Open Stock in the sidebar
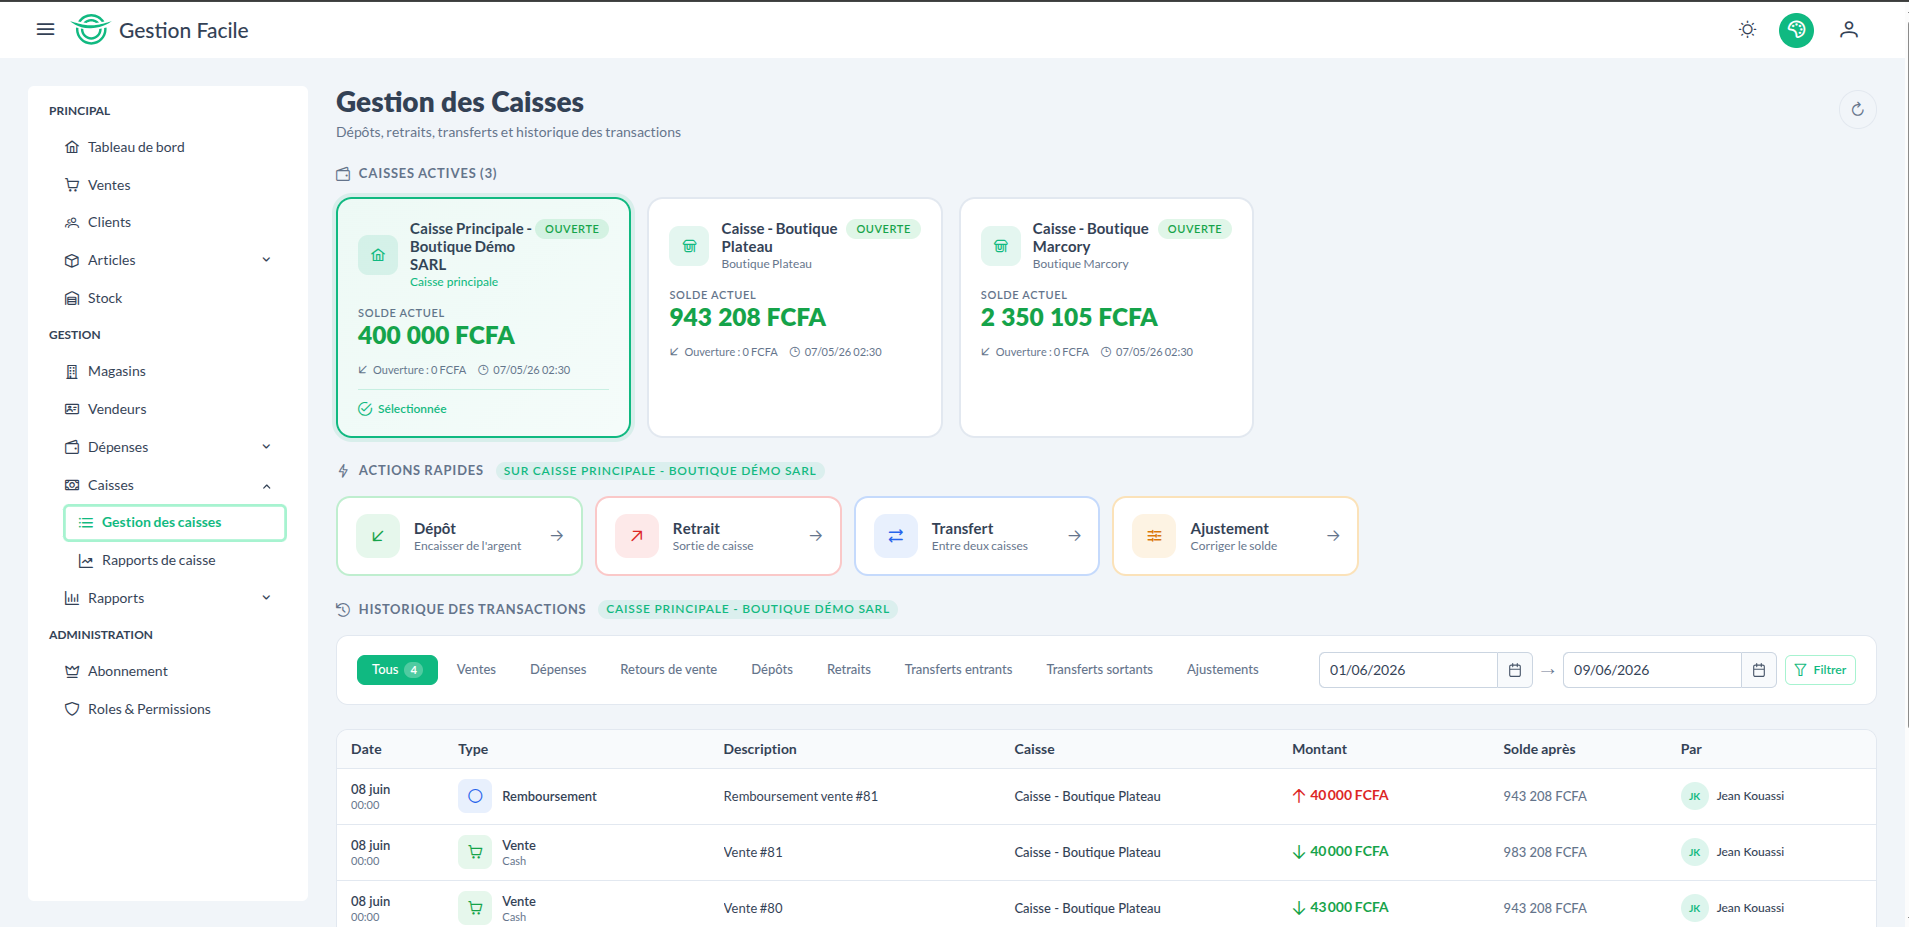 [105, 298]
